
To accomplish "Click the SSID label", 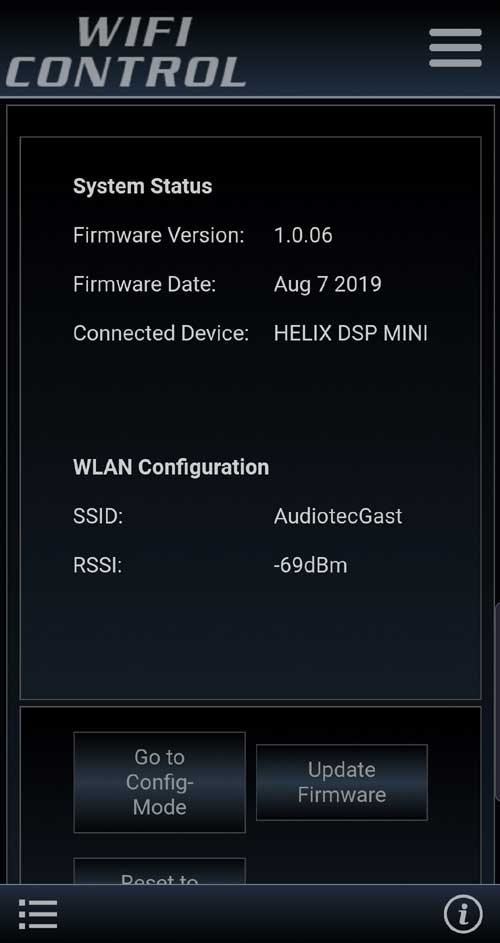I will click(x=98, y=517).
